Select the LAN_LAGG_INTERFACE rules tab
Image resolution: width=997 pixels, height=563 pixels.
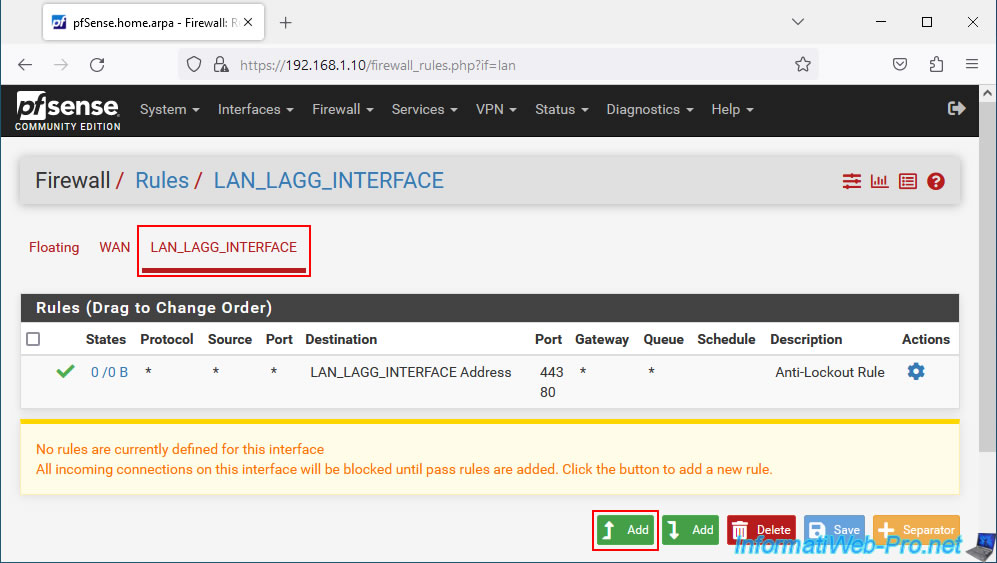pos(224,247)
